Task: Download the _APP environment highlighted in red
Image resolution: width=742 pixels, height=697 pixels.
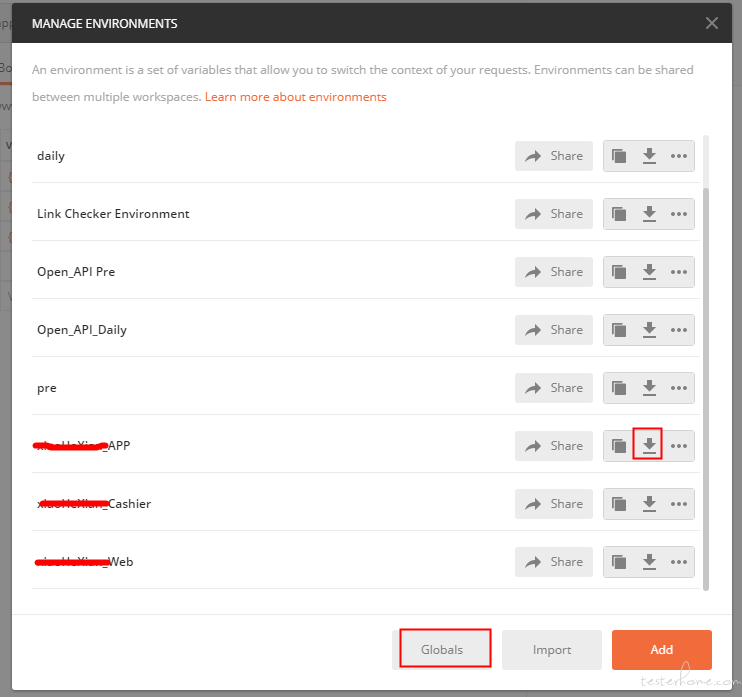Action: (649, 445)
